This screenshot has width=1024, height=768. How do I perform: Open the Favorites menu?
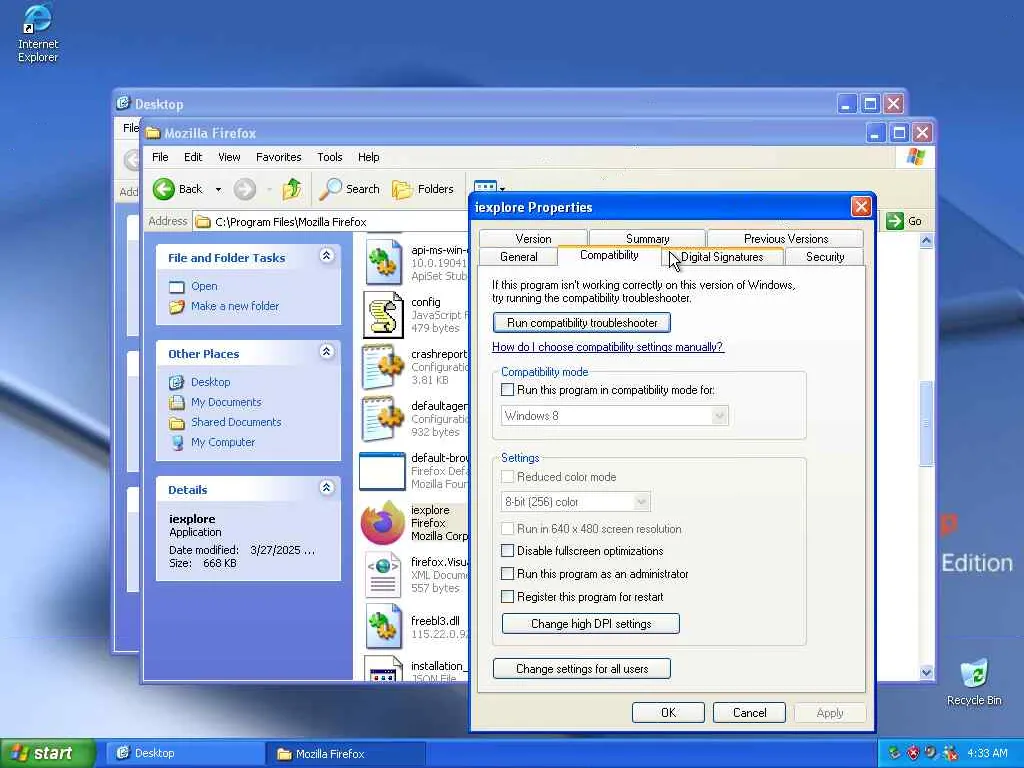click(278, 157)
